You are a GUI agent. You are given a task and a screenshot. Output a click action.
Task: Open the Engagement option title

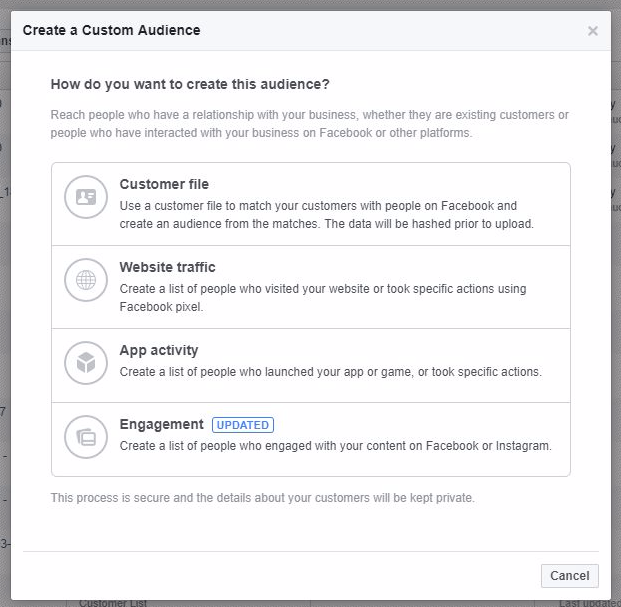[162, 424]
